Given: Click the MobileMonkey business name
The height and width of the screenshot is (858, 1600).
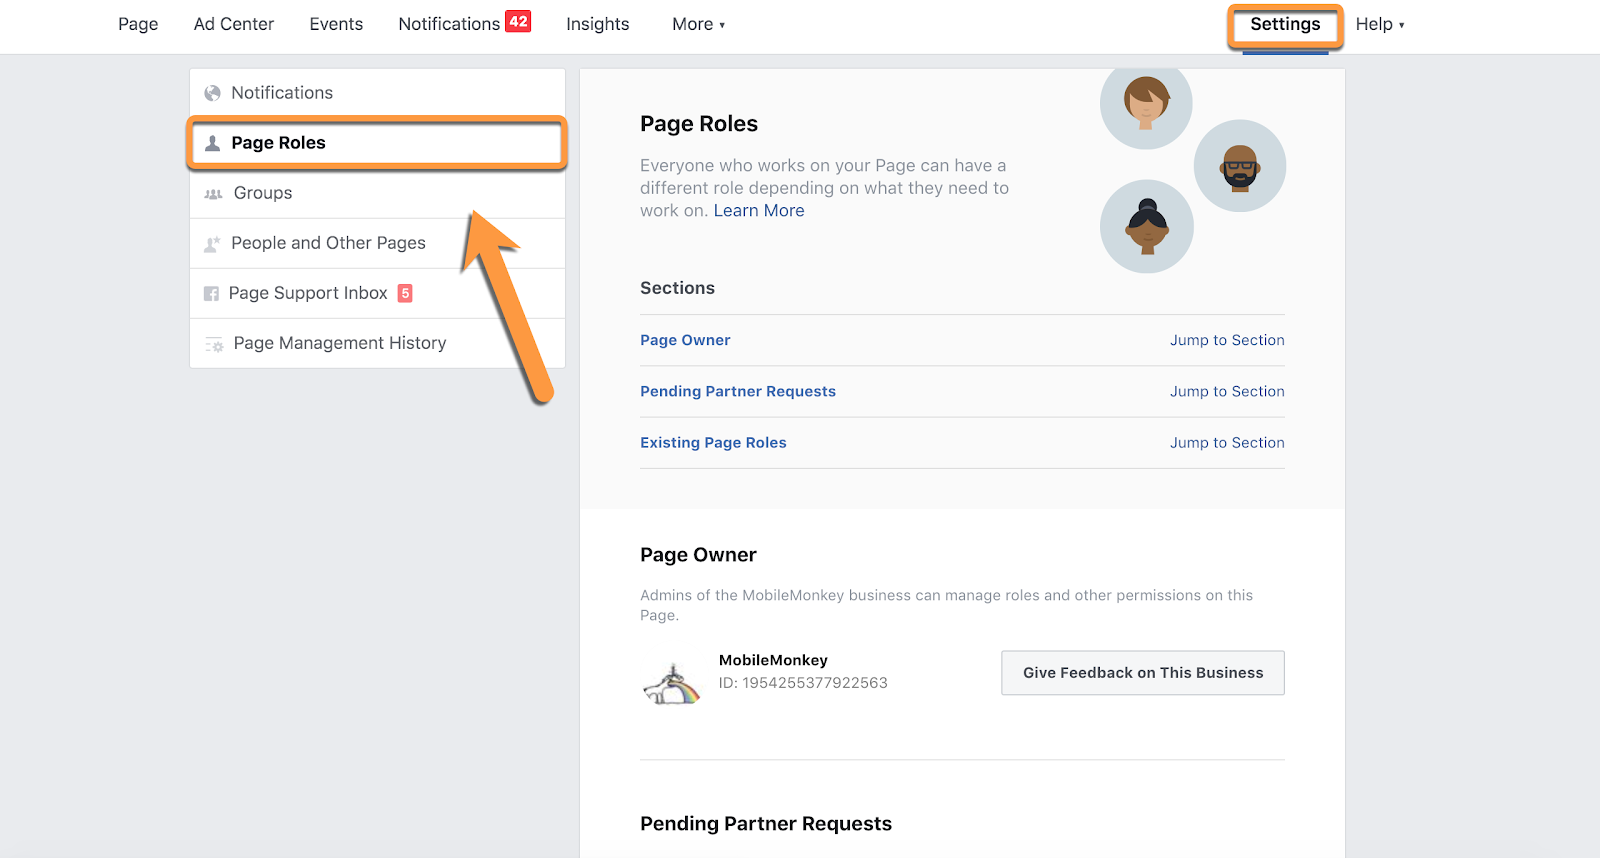Looking at the screenshot, I should (773, 660).
